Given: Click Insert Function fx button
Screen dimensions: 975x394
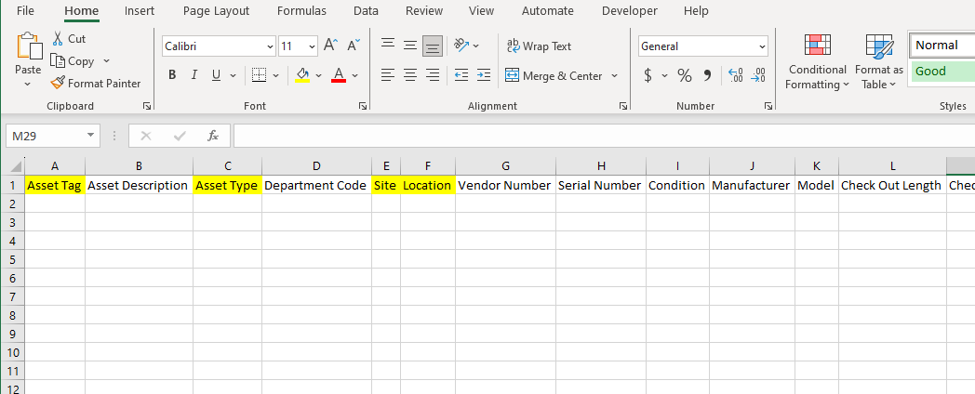Looking at the screenshot, I should click(x=213, y=135).
